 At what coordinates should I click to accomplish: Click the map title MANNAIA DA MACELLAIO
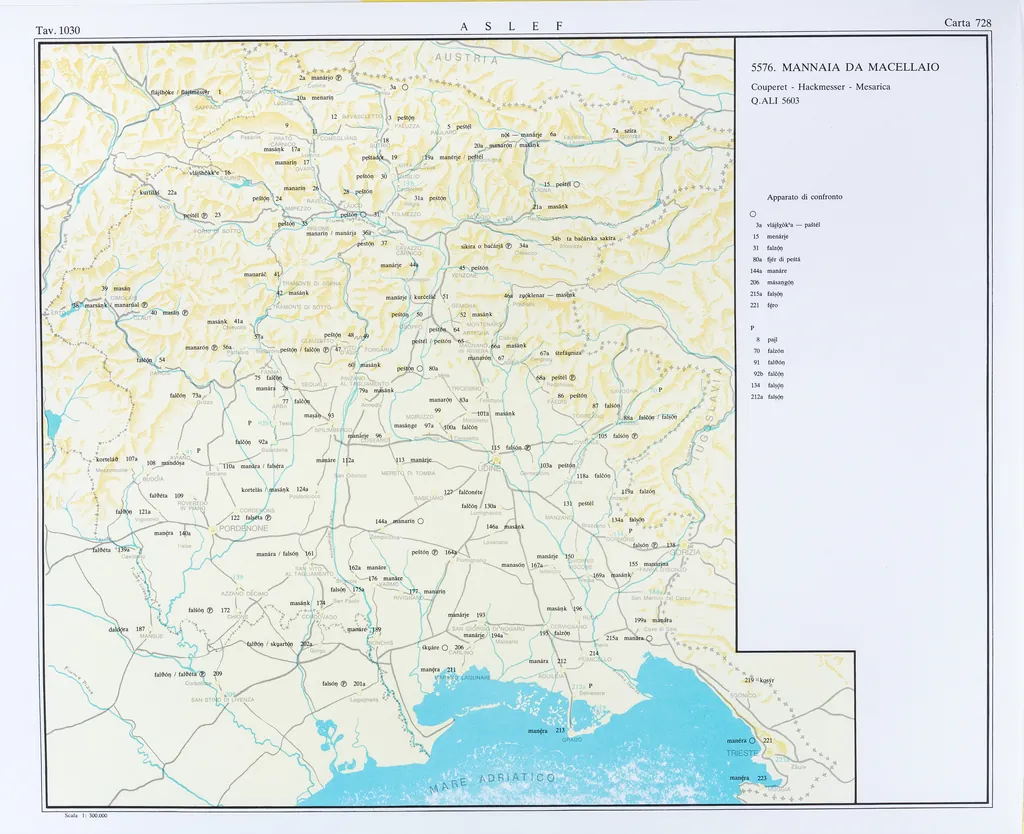pyautogui.click(x=845, y=68)
